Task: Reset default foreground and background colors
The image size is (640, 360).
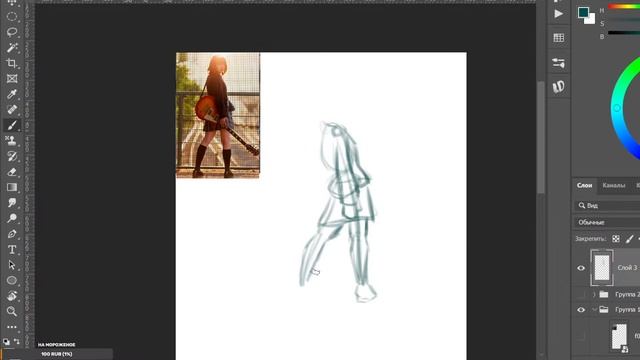Action: pos(6,342)
